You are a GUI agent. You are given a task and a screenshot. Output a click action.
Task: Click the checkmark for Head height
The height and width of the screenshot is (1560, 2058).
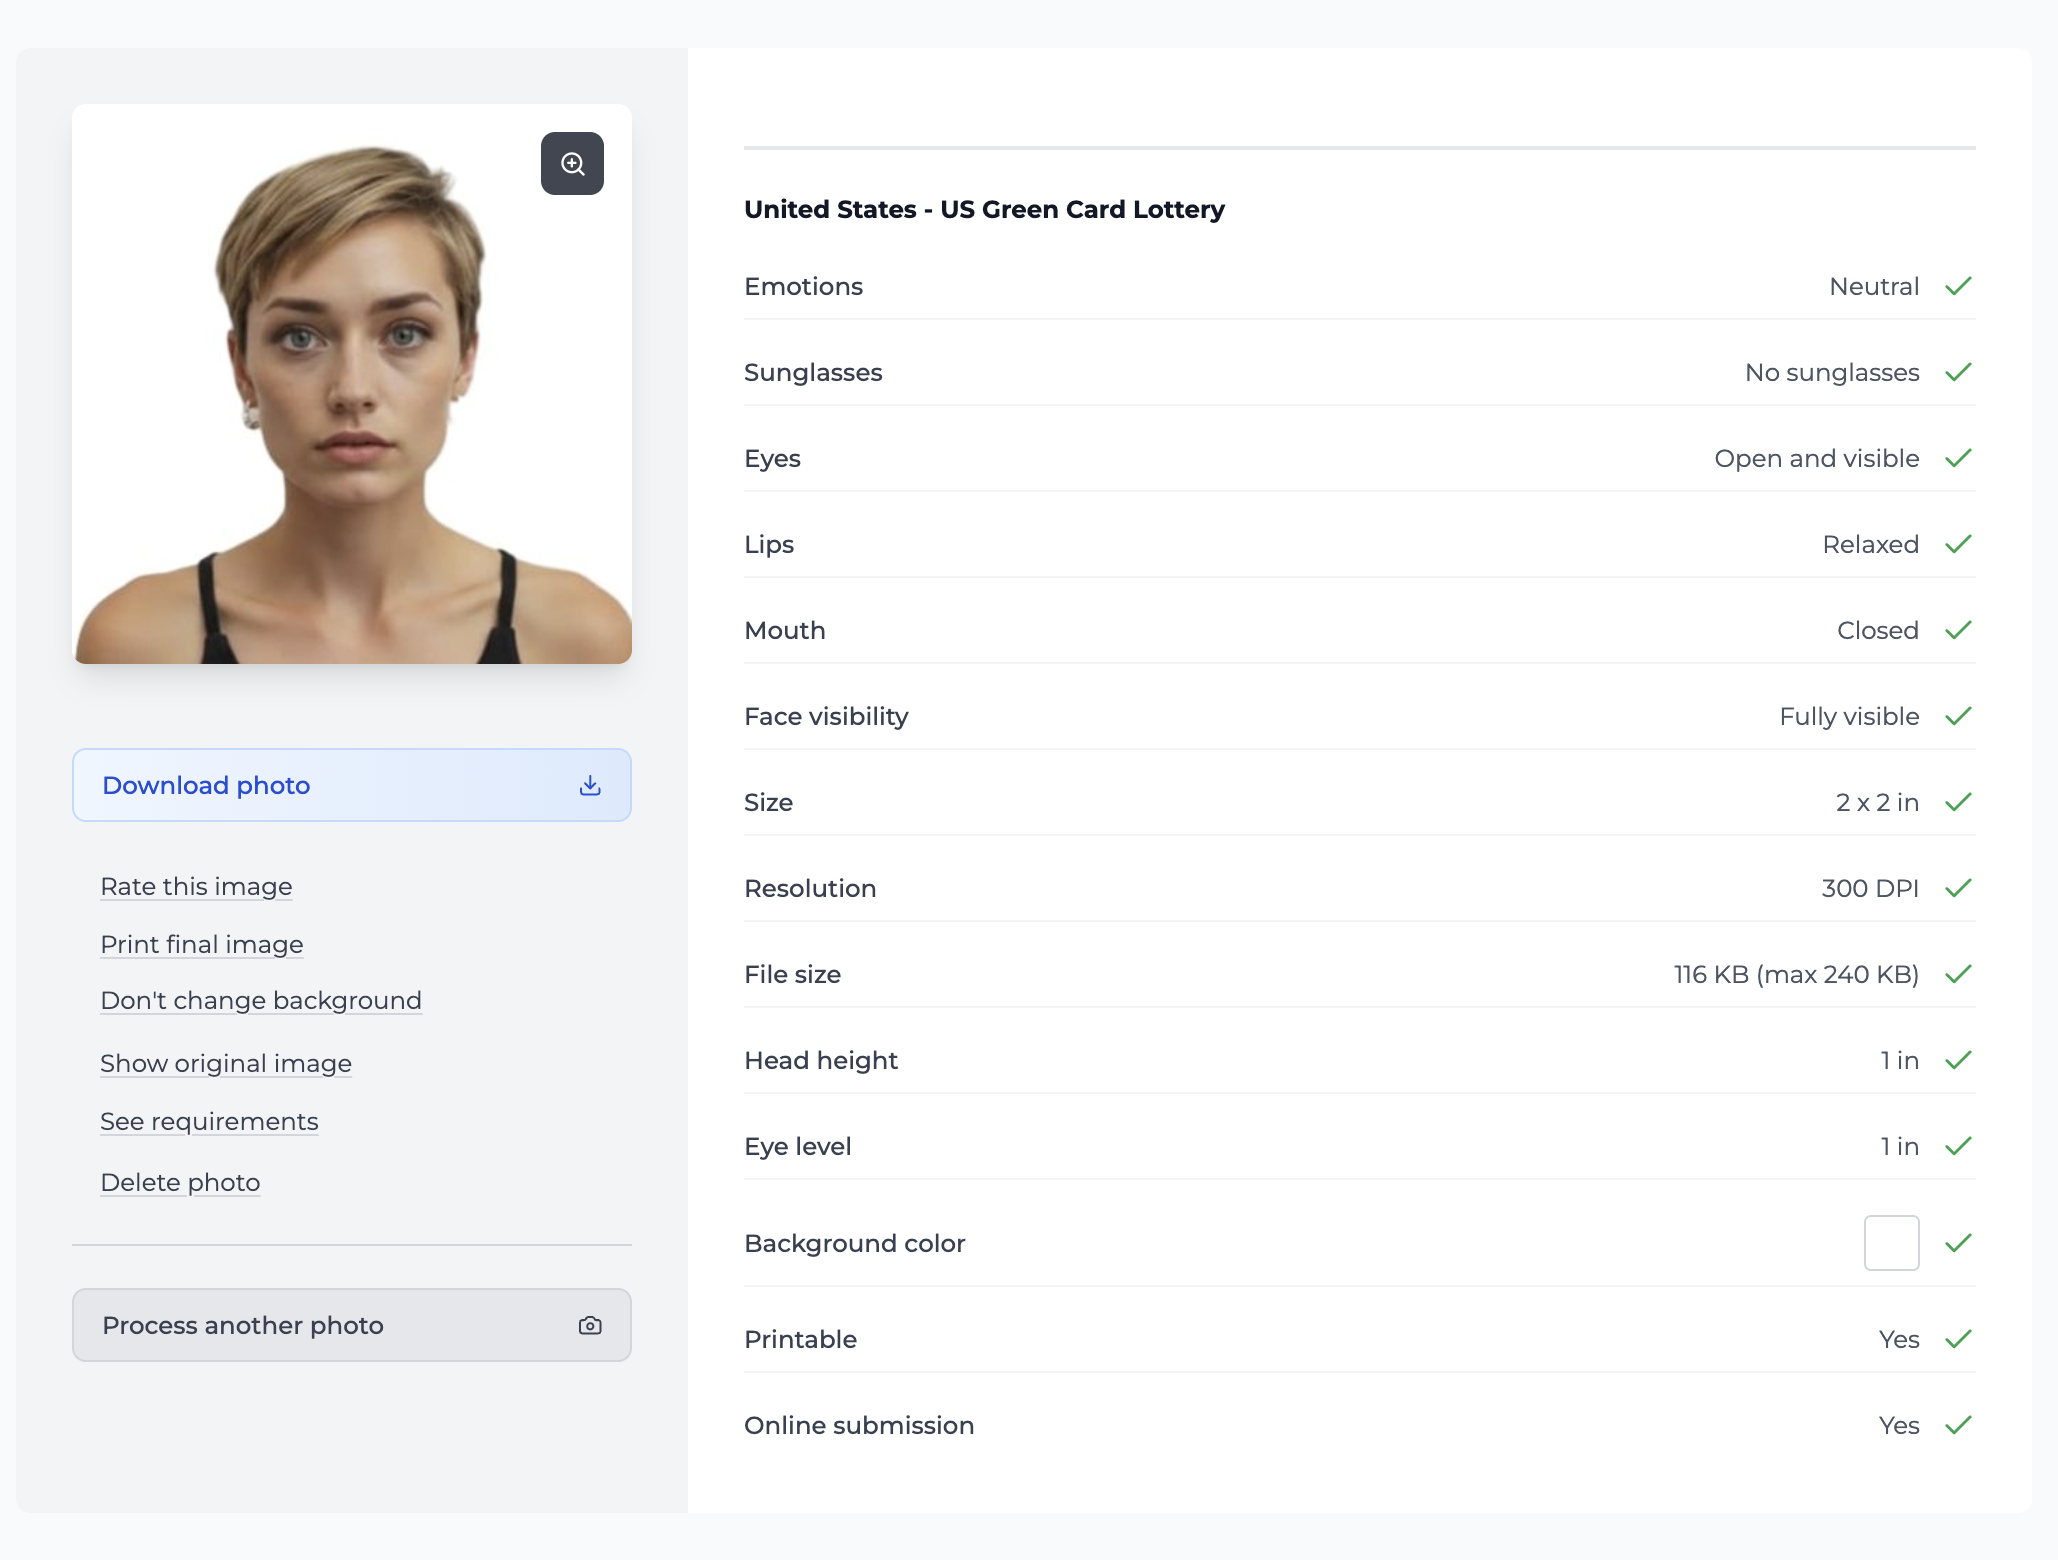(1958, 1060)
